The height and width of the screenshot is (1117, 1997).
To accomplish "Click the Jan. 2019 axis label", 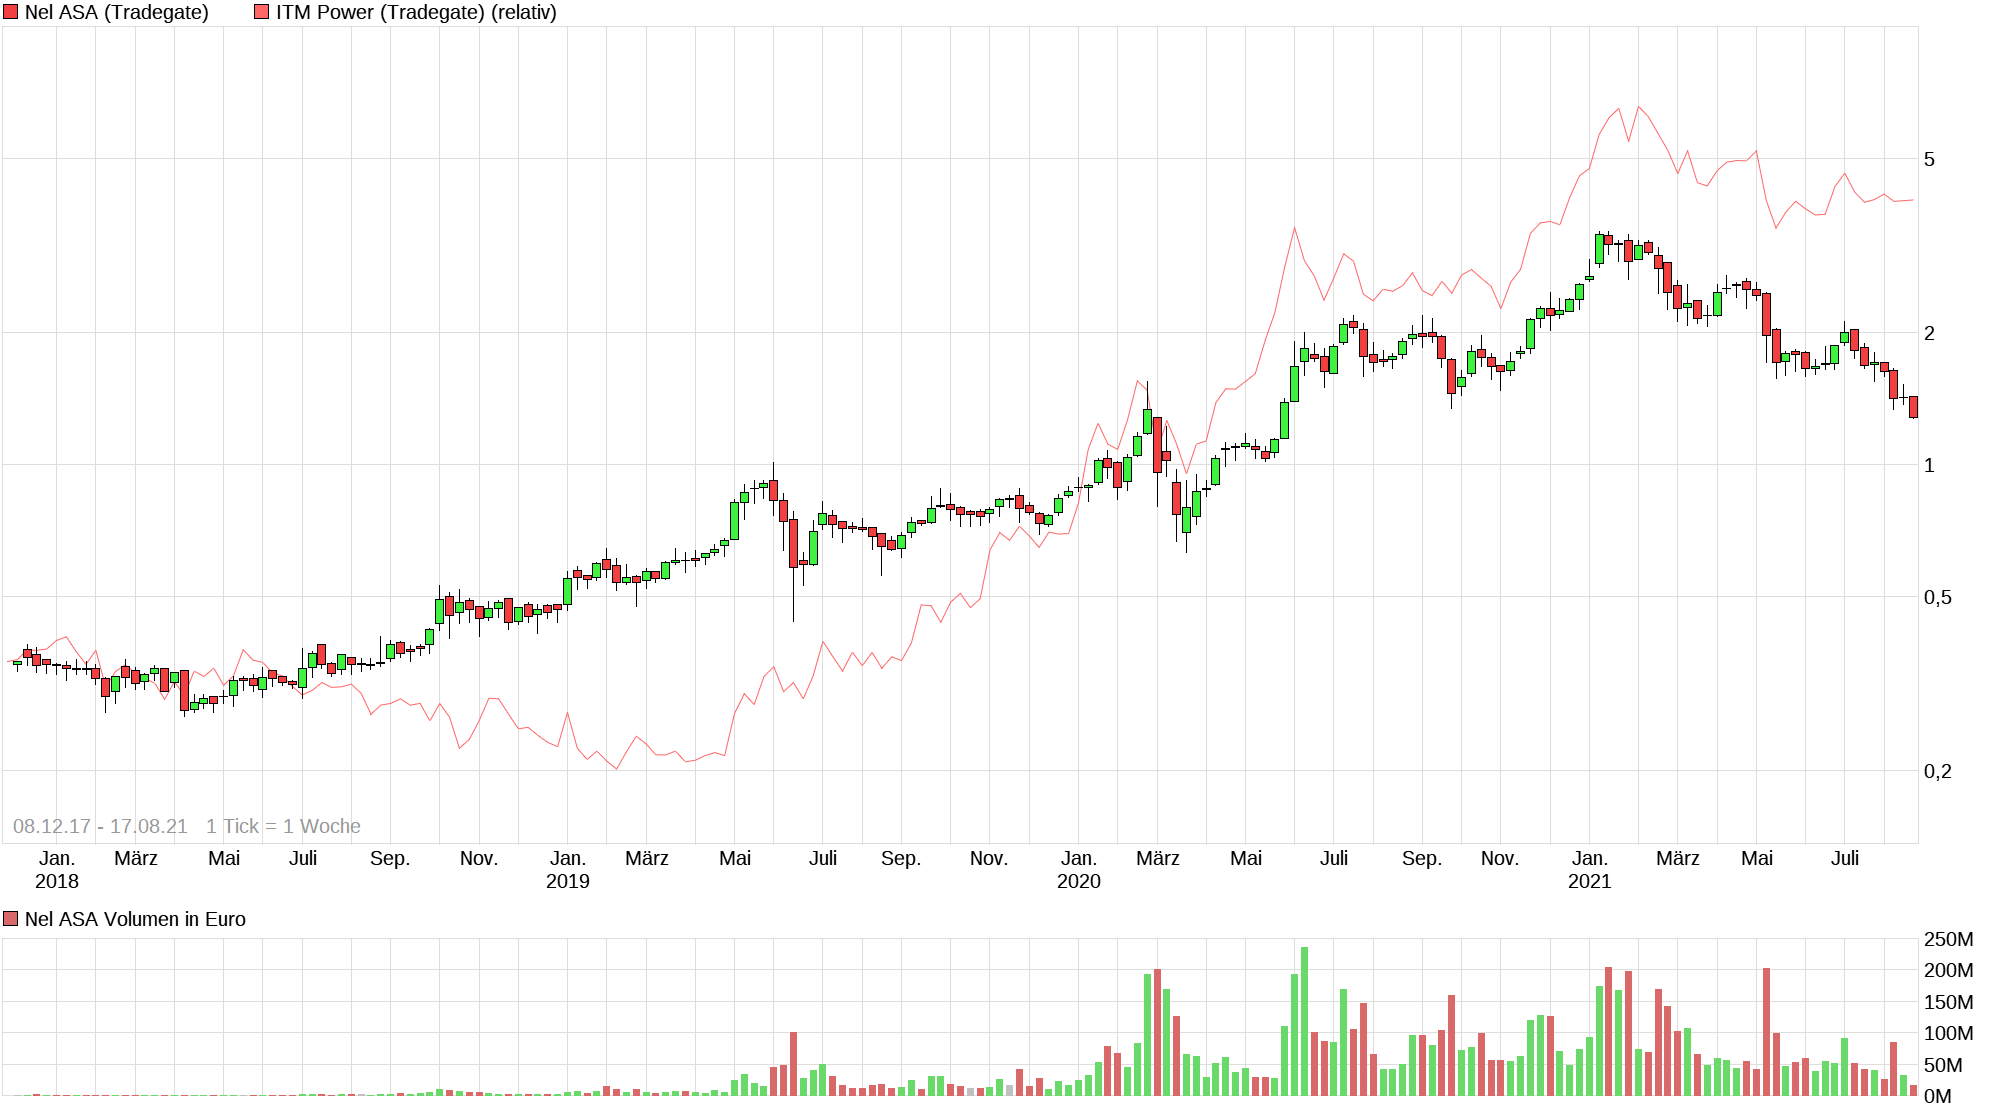I will click(x=567, y=869).
